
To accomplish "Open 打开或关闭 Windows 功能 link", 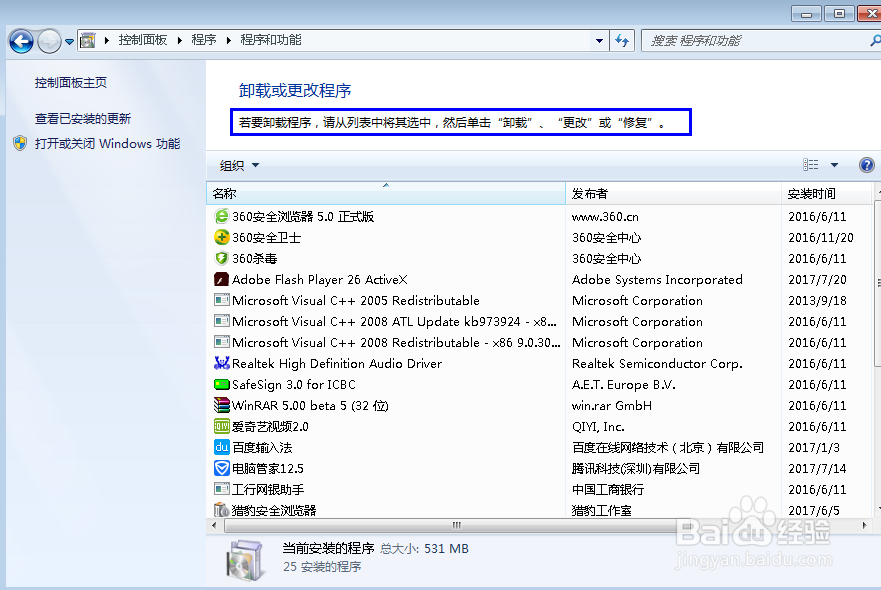I will 107,143.
